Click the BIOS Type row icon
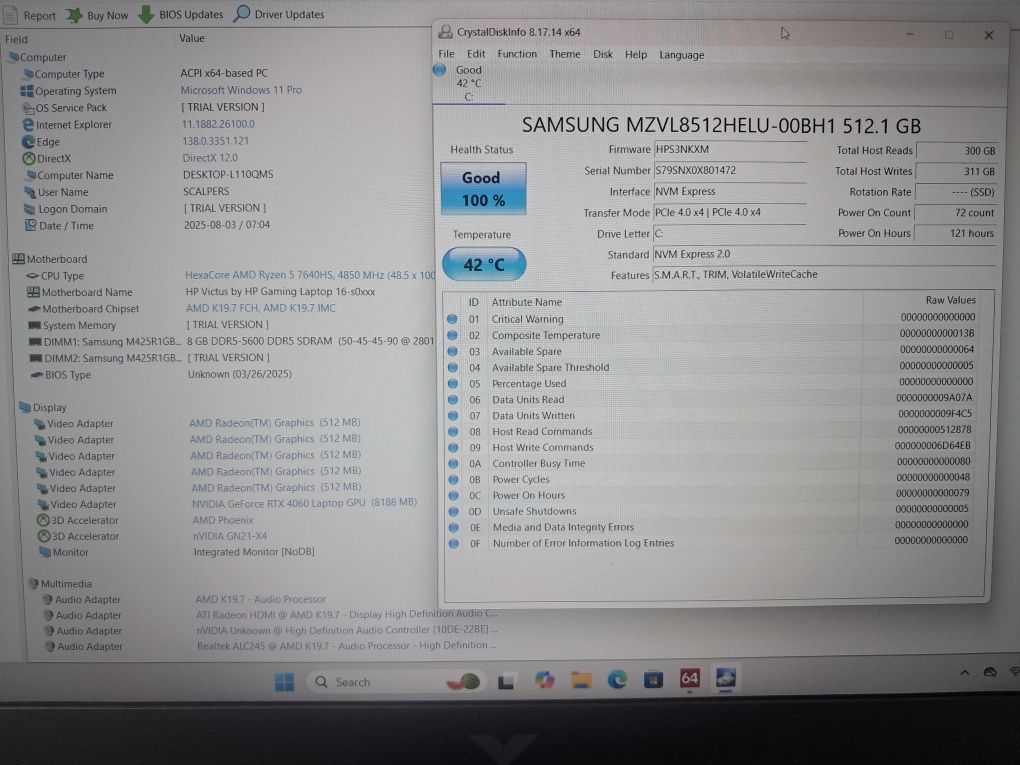The height and width of the screenshot is (765, 1020). (x=37, y=375)
